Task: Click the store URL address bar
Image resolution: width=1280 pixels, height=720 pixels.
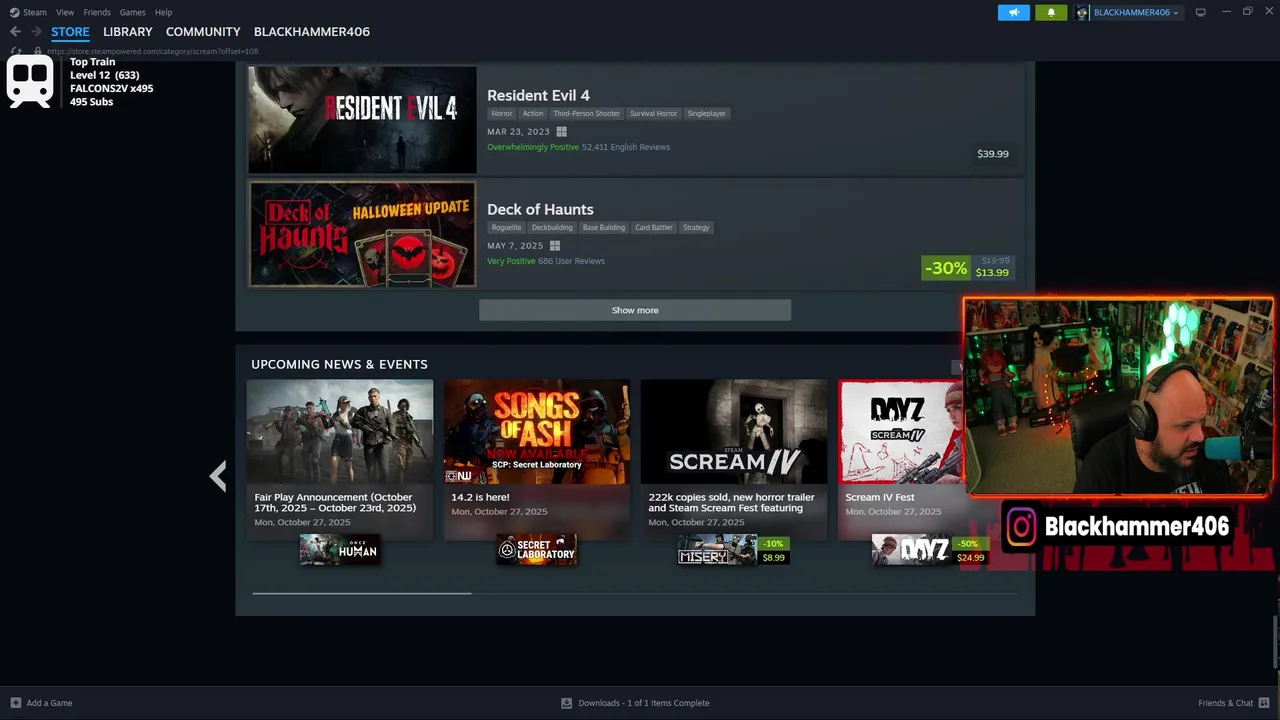Action: pyautogui.click(x=152, y=51)
